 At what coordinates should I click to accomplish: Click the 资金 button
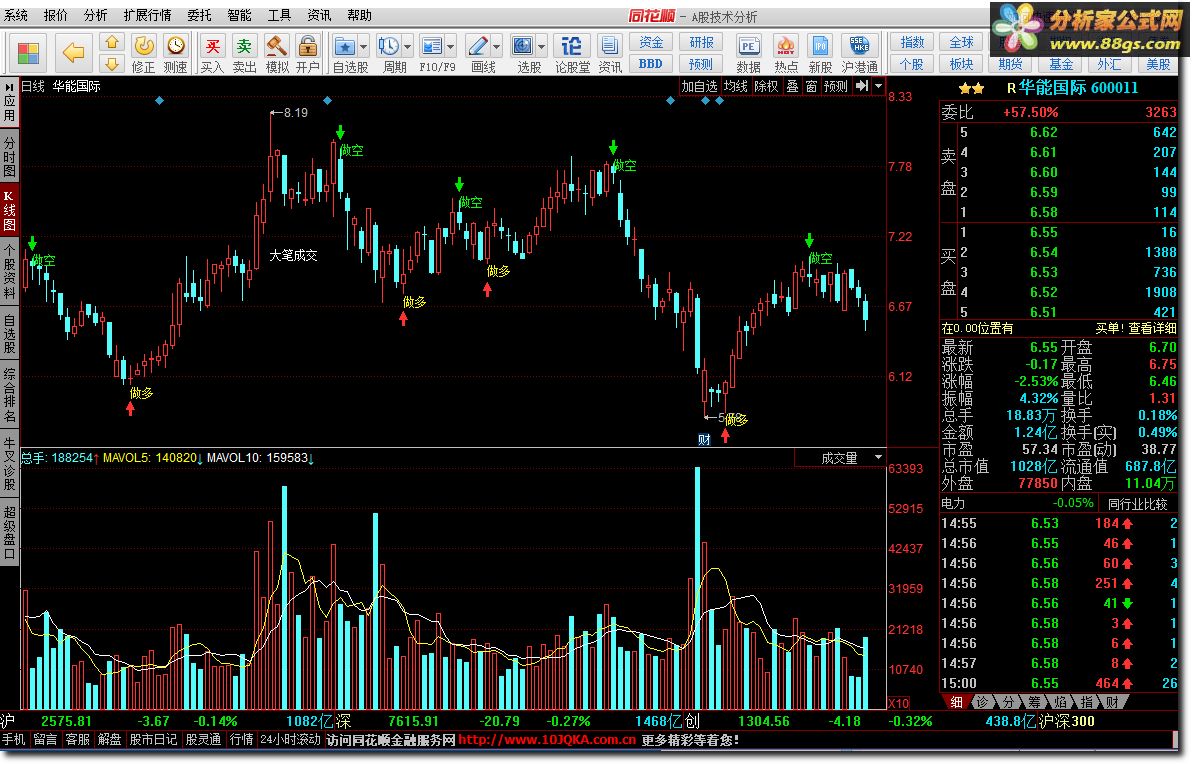tap(651, 42)
